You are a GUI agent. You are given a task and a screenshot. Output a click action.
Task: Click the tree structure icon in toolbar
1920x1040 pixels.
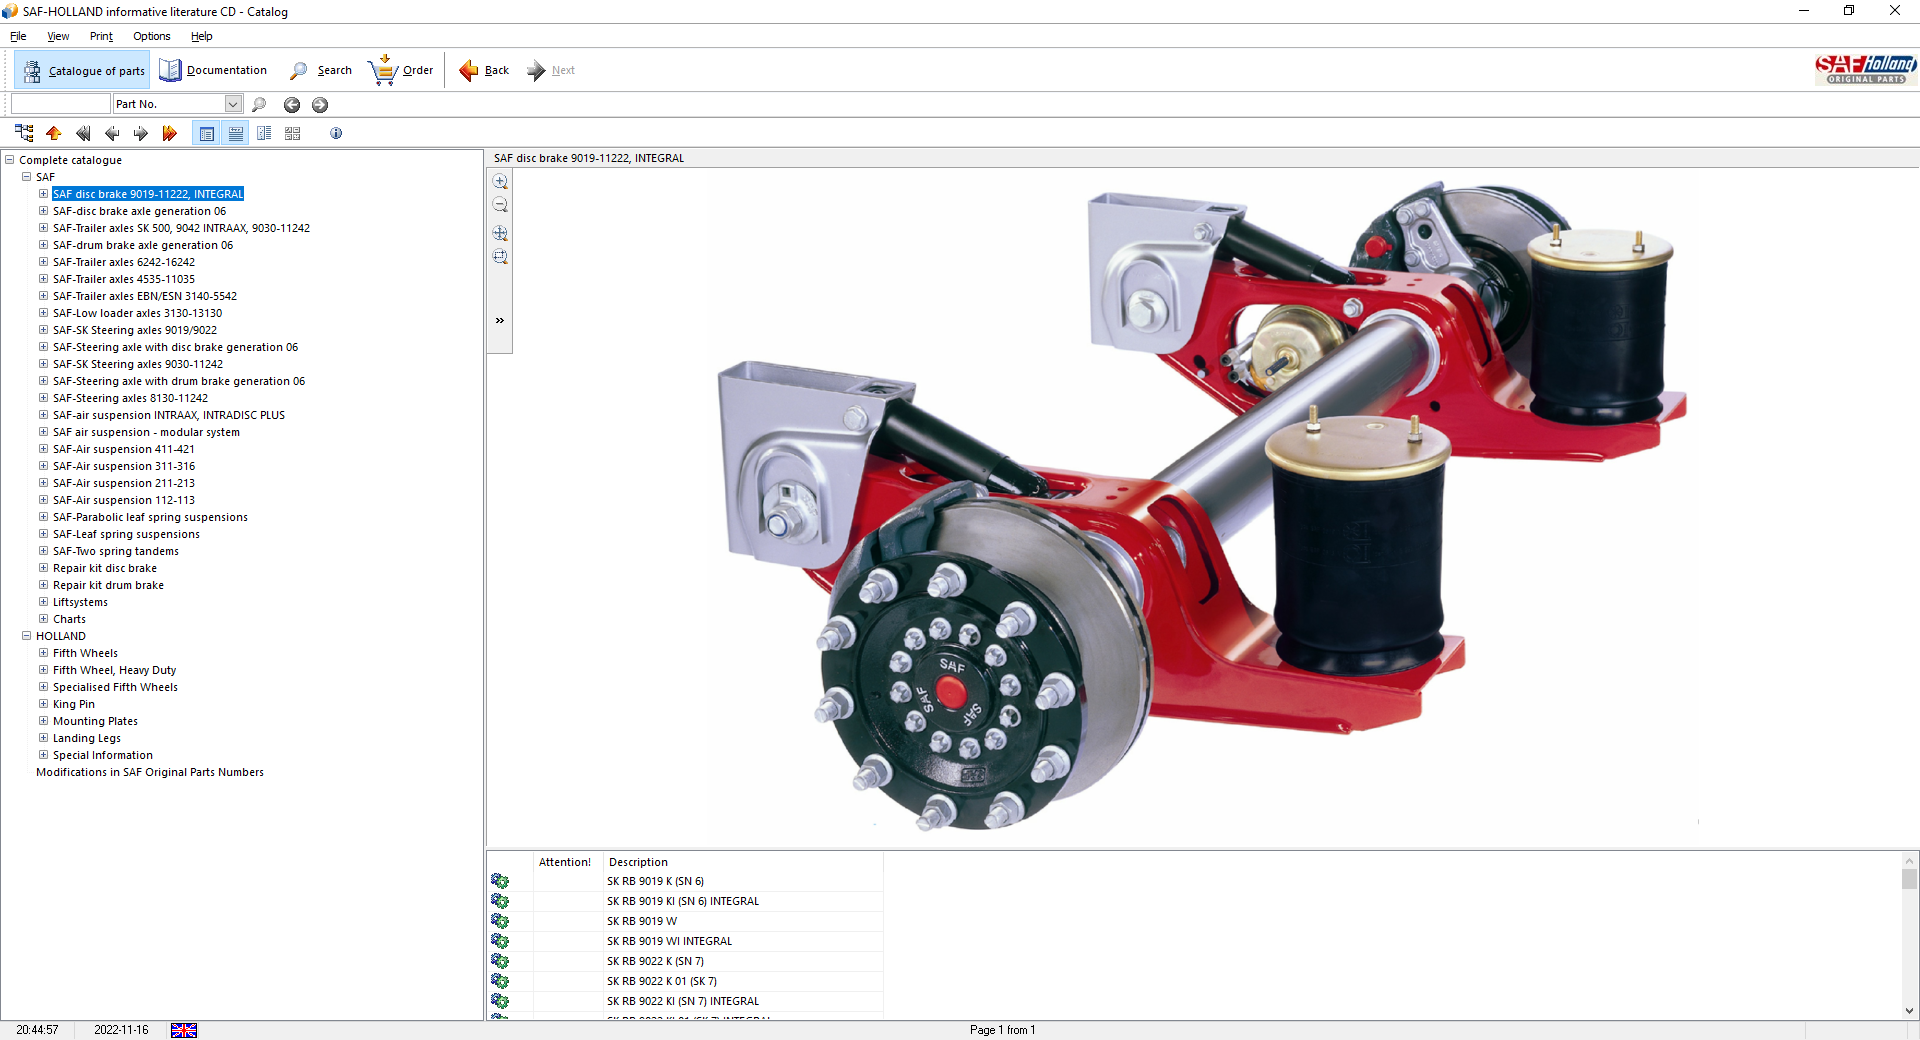pos(25,133)
